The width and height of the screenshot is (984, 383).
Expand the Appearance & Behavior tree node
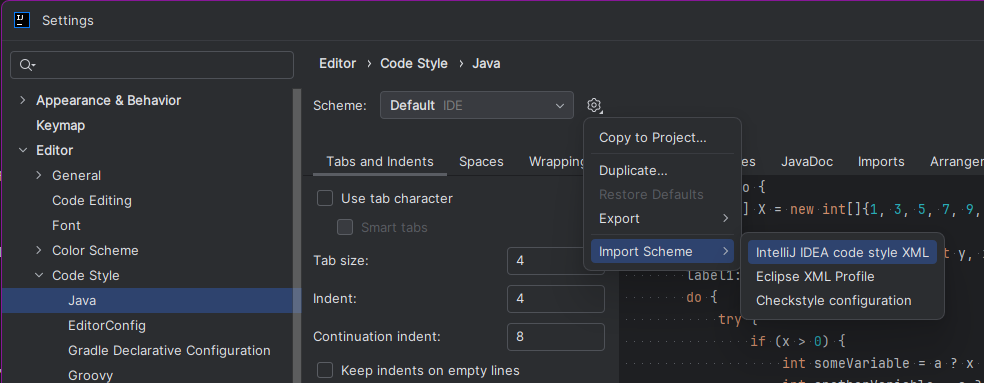(x=23, y=100)
